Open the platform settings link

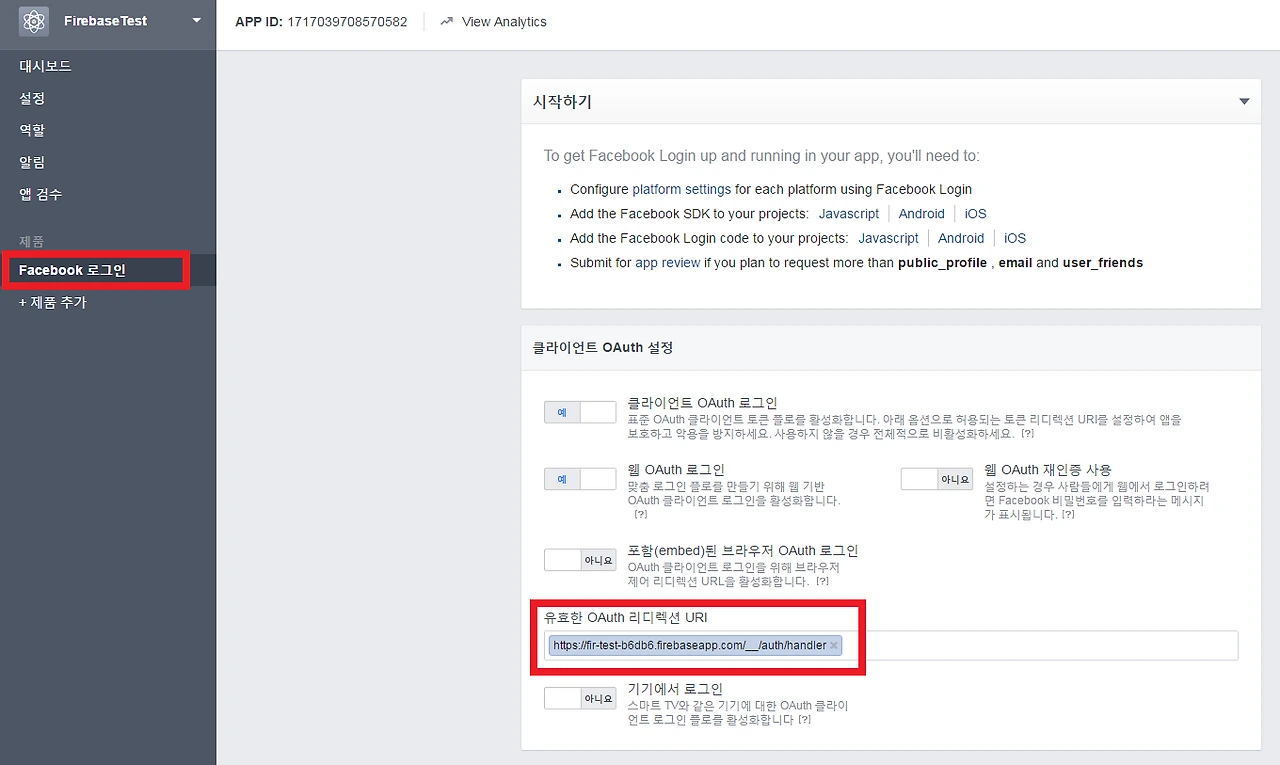pos(681,189)
